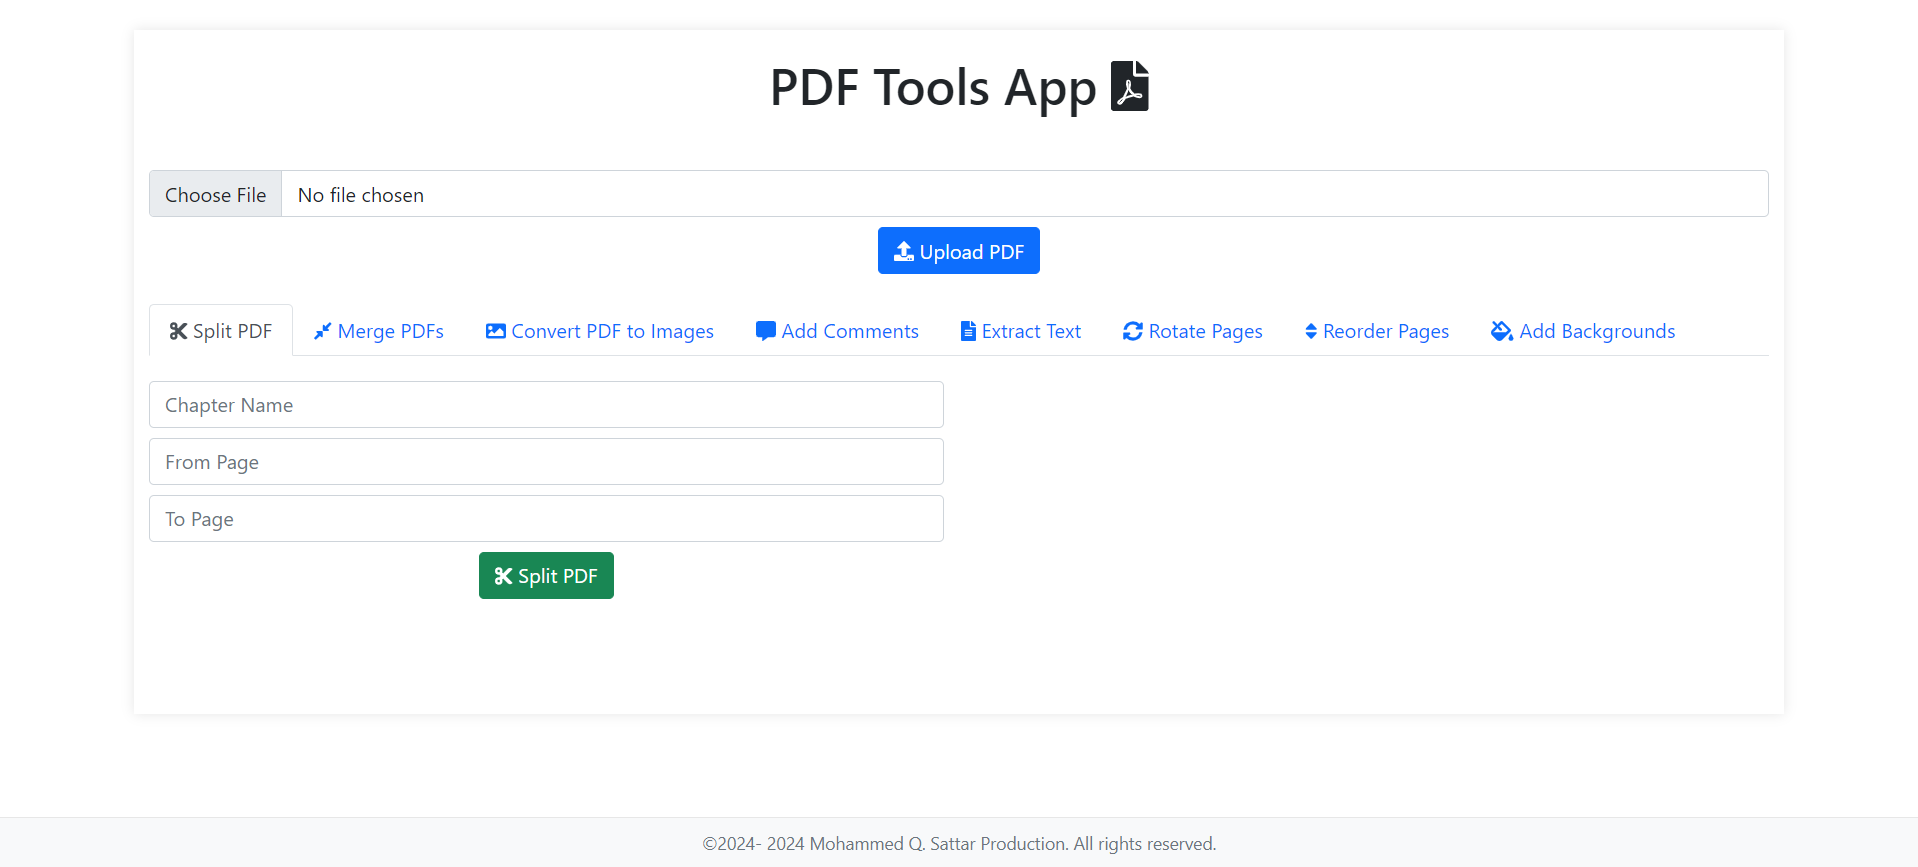The width and height of the screenshot is (1918, 867).
Task: Select the Add Comments tab
Action: 837,331
